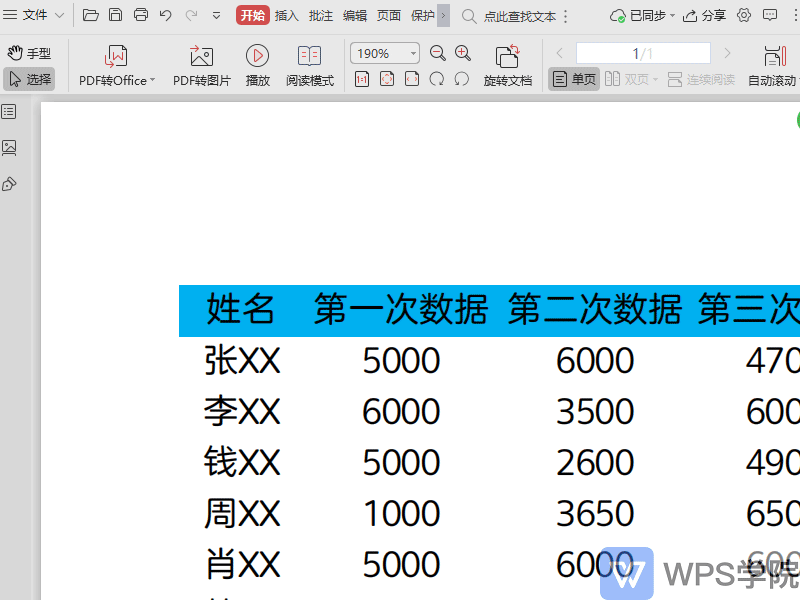Click the name 钱XX

tap(242, 462)
